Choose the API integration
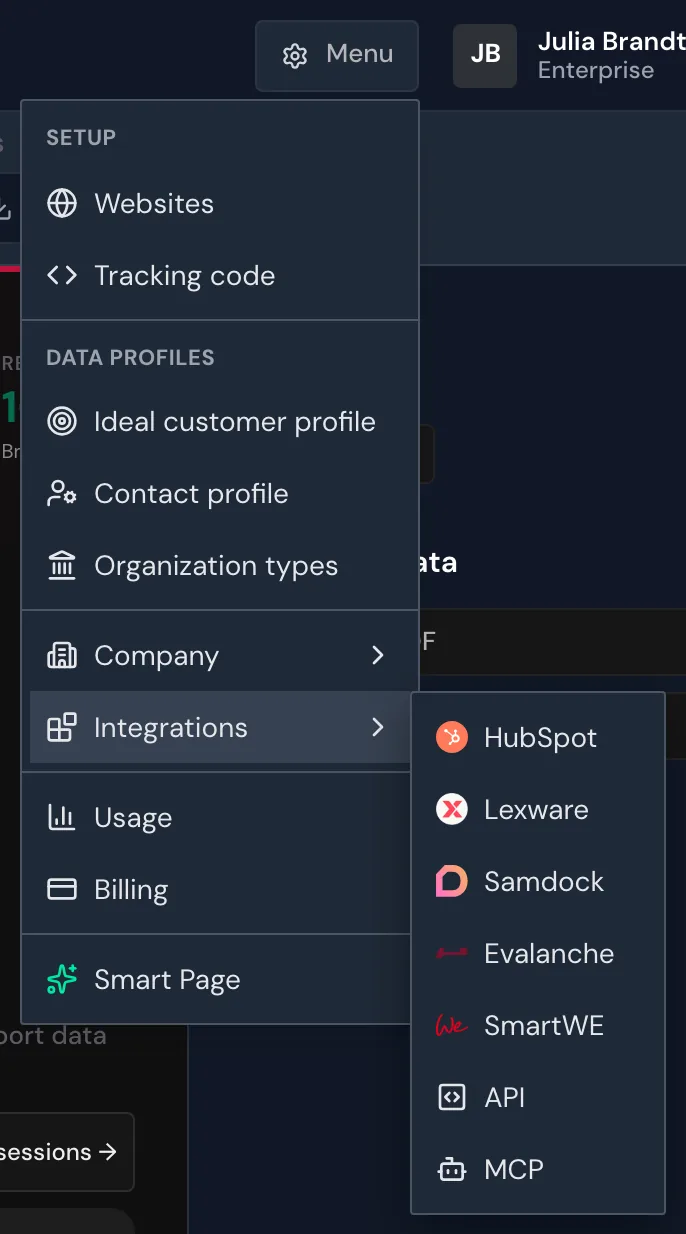686x1234 pixels. tap(538, 1098)
